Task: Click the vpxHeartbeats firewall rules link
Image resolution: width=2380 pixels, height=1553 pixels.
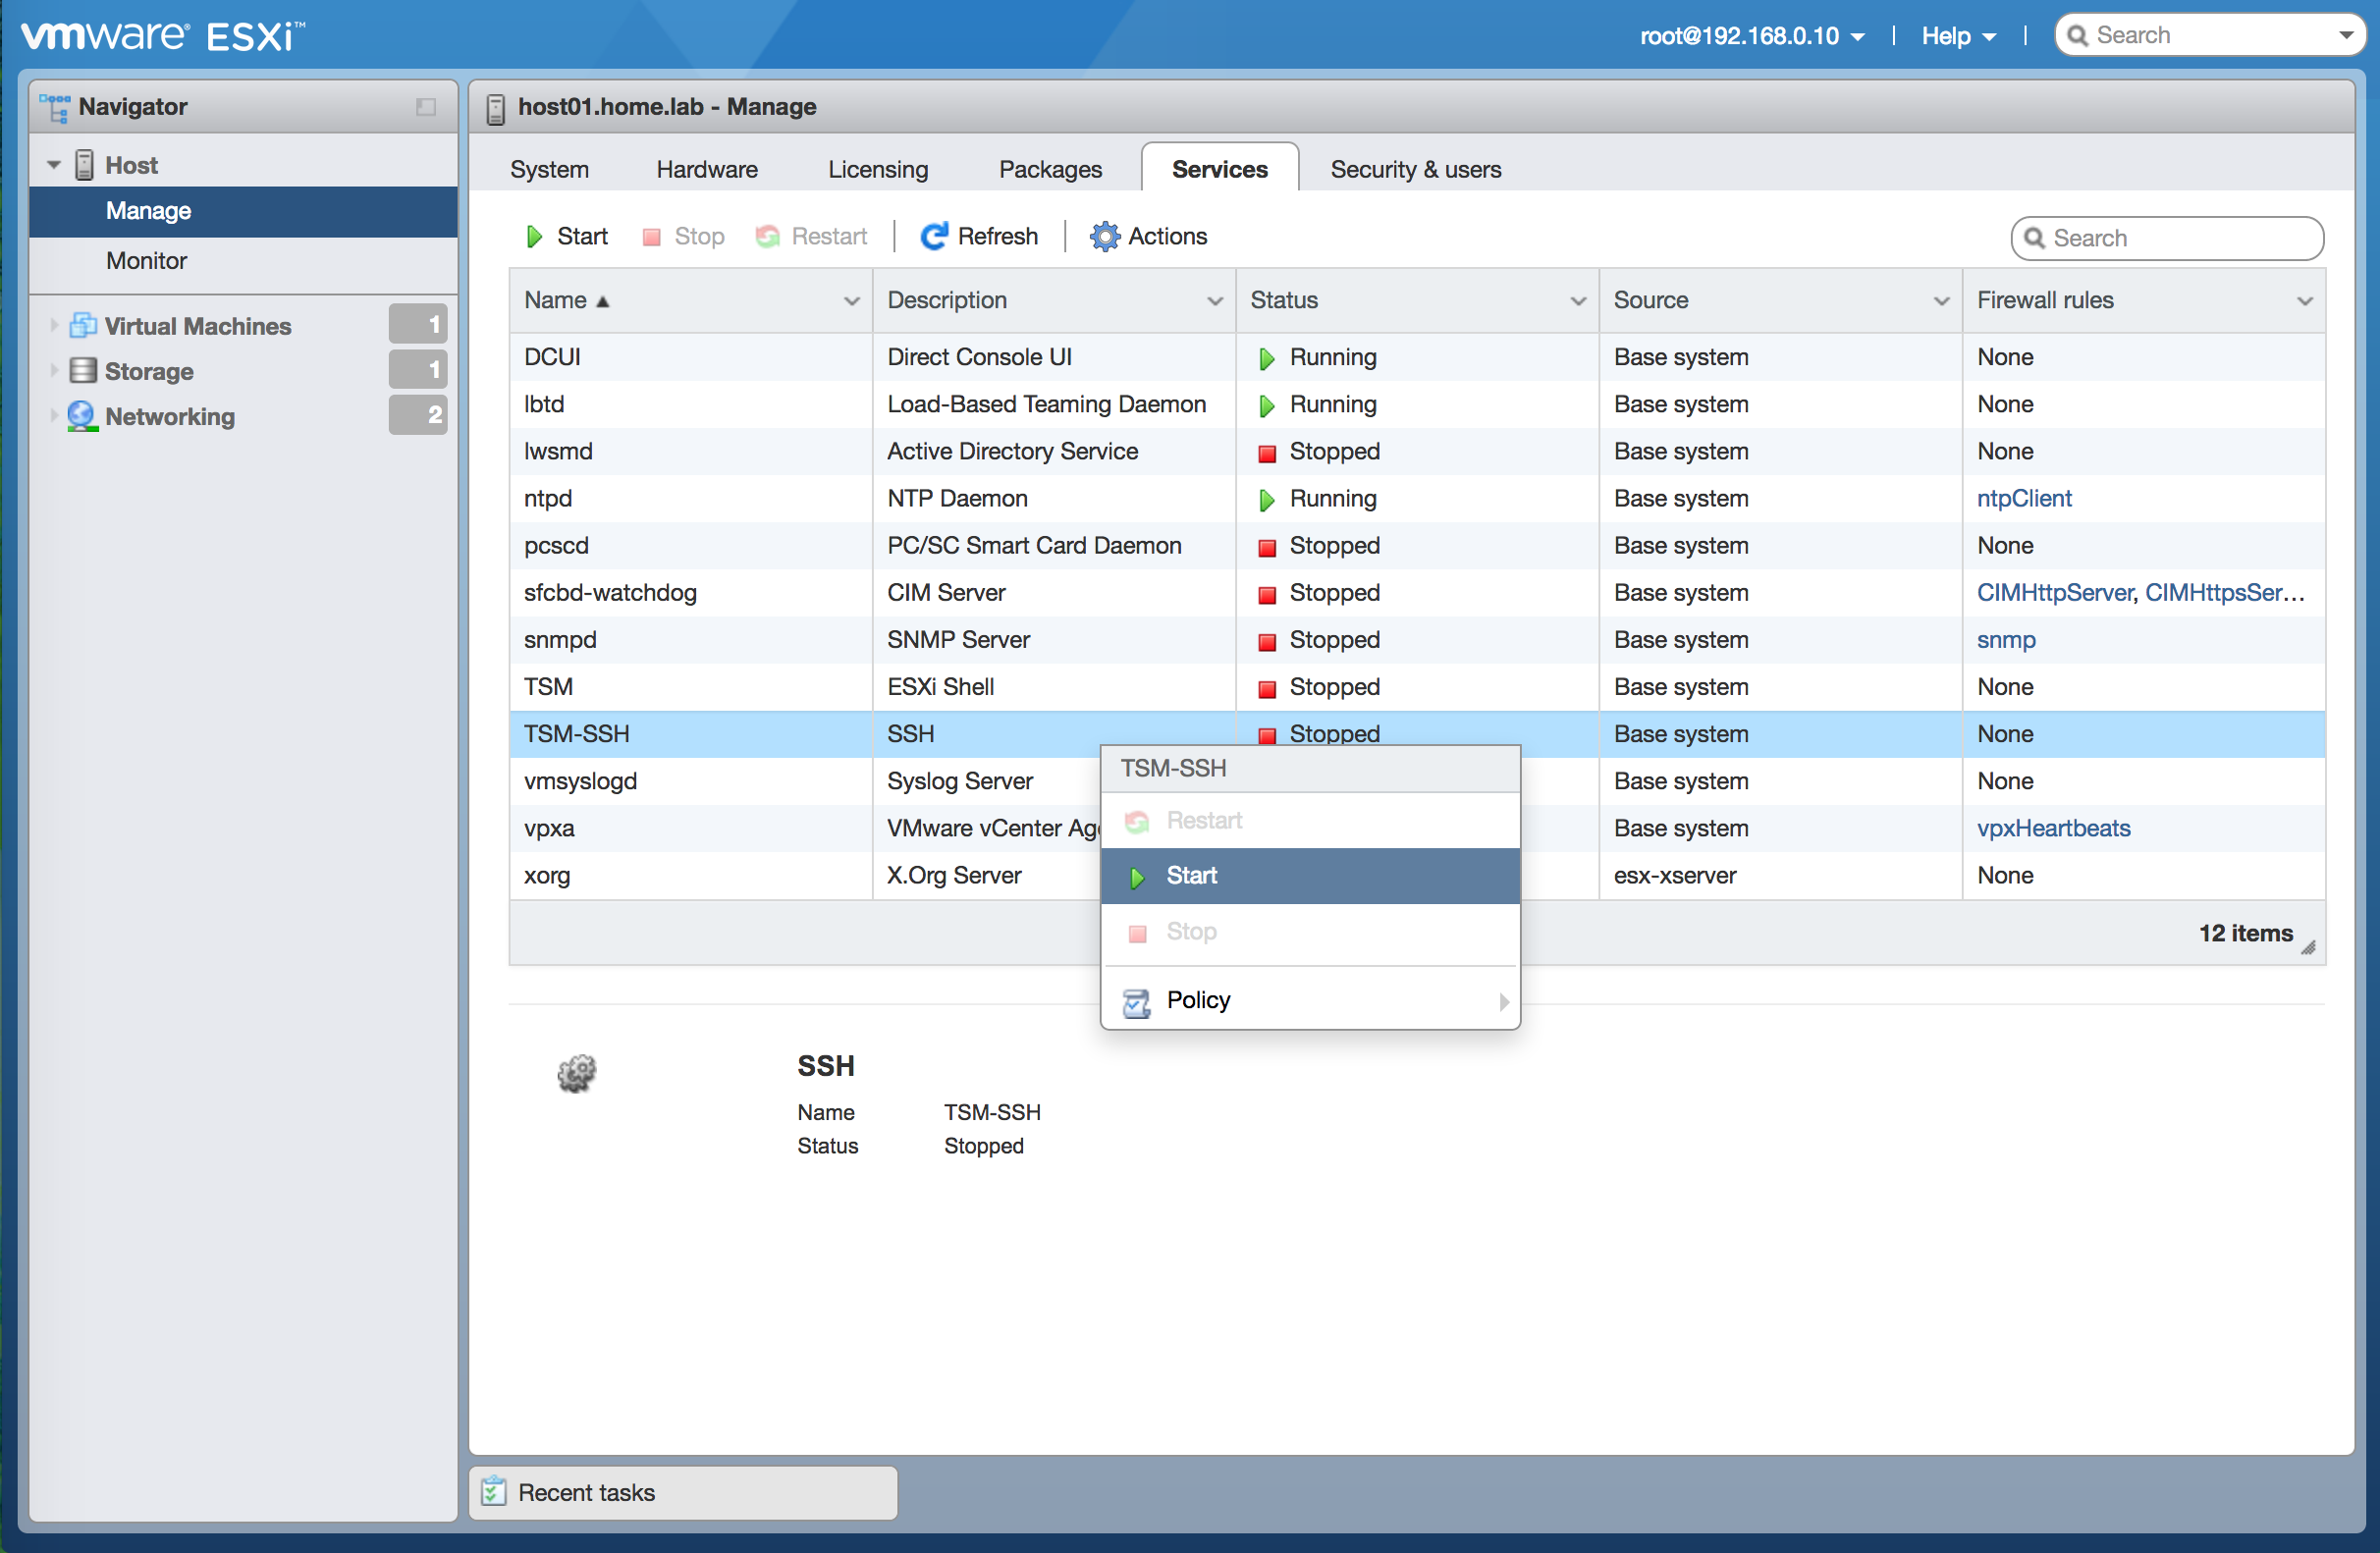Action: point(2053,828)
